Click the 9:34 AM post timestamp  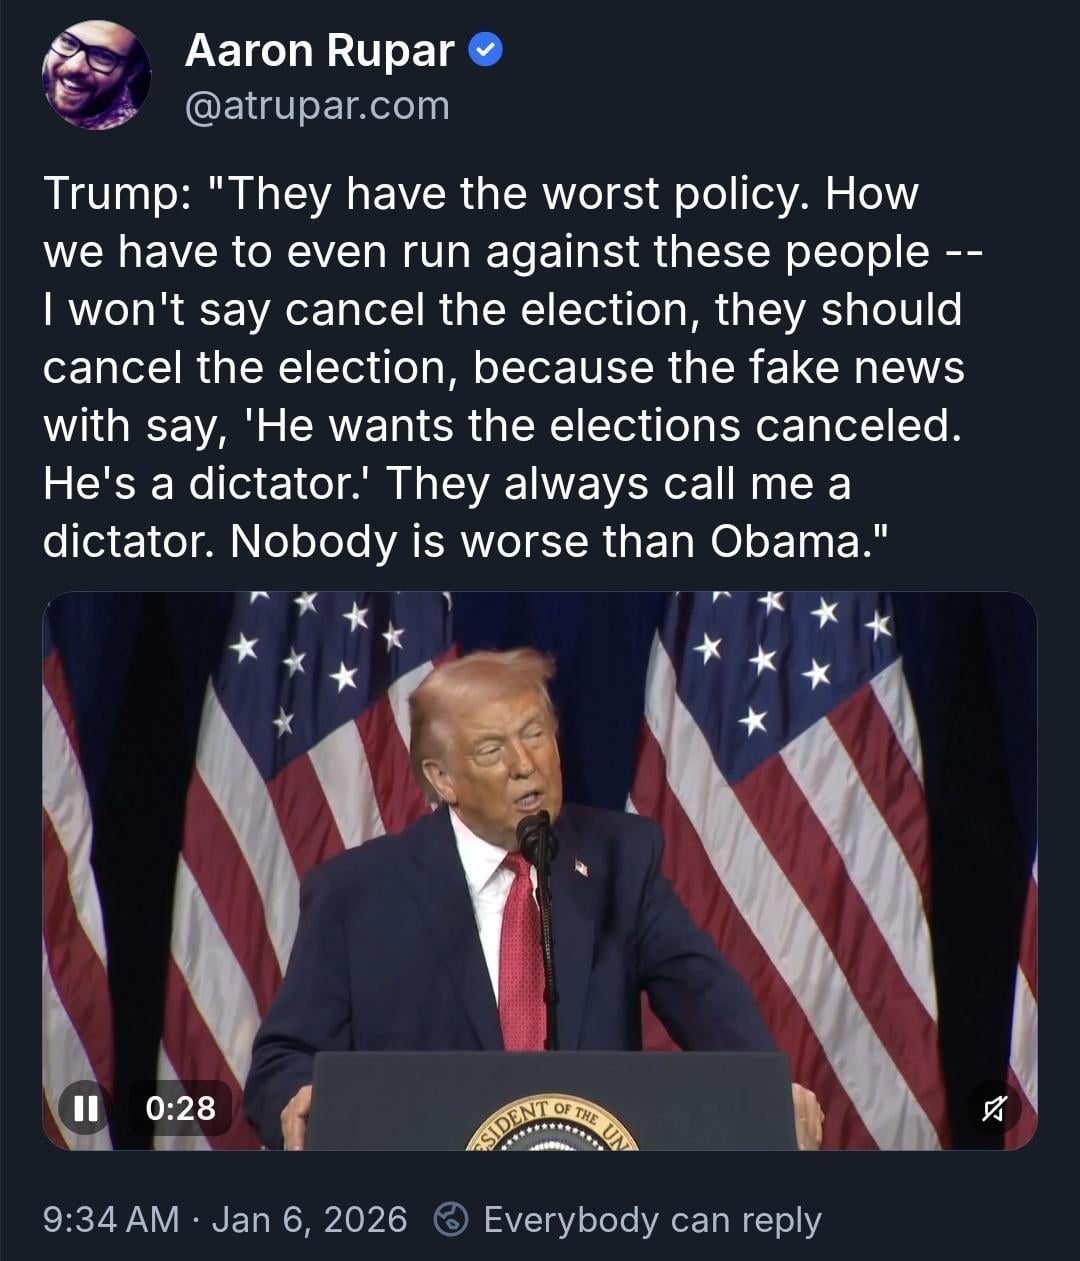111,1219
